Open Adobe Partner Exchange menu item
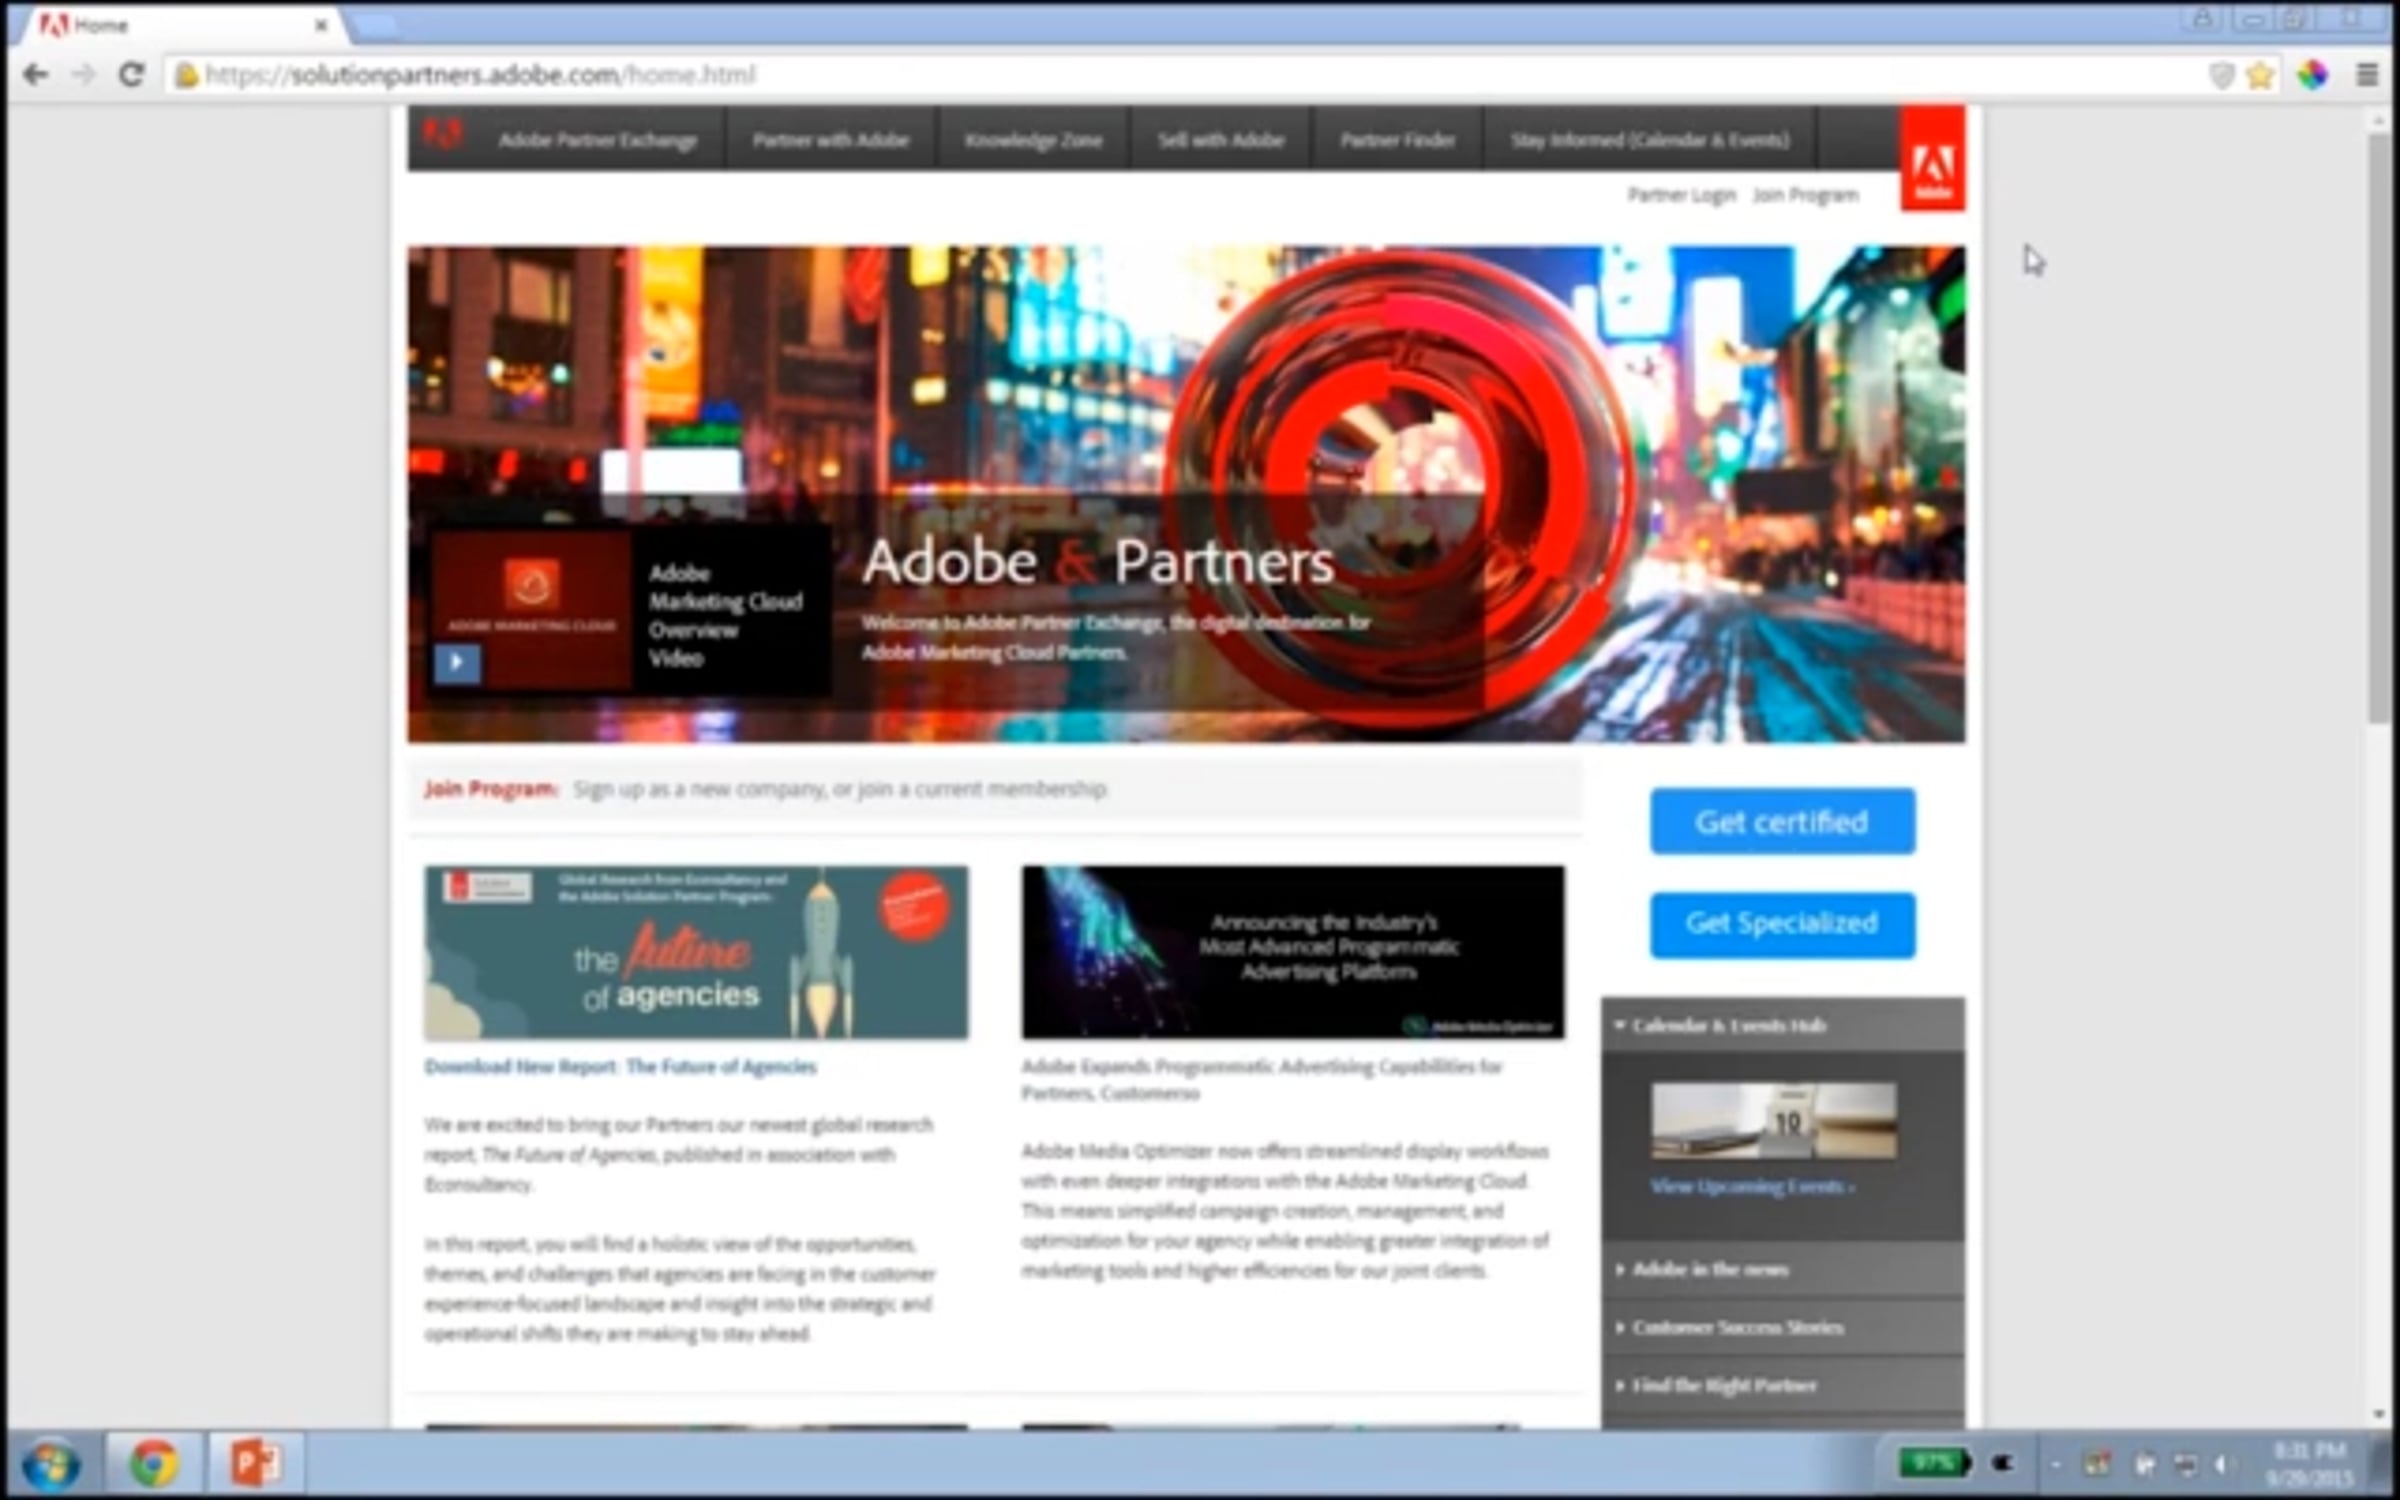This screenshot has width=2400, height=1500. pyautogui.click(x=598, y=140)
